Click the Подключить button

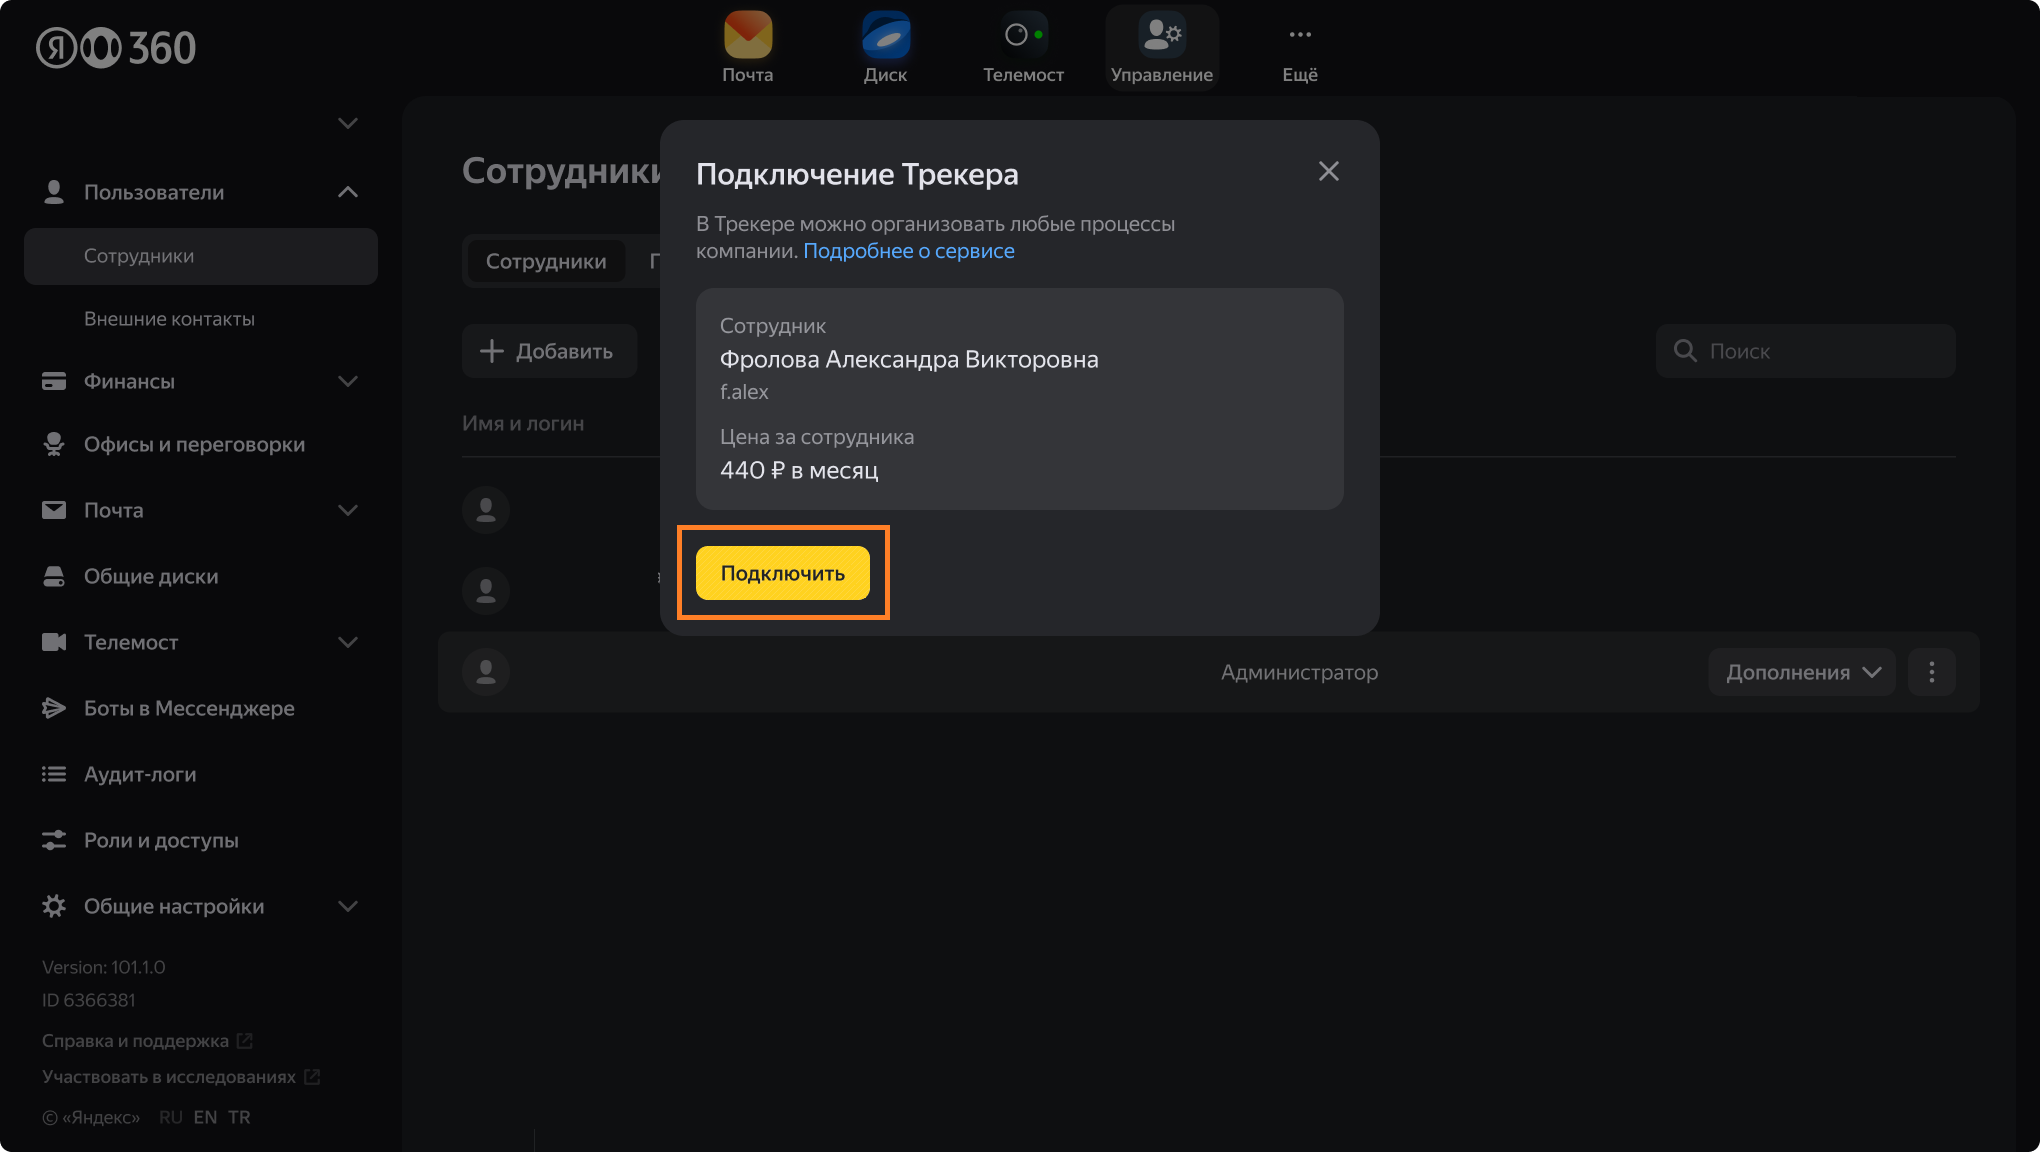pyautogui.click(x=783, y=573)
